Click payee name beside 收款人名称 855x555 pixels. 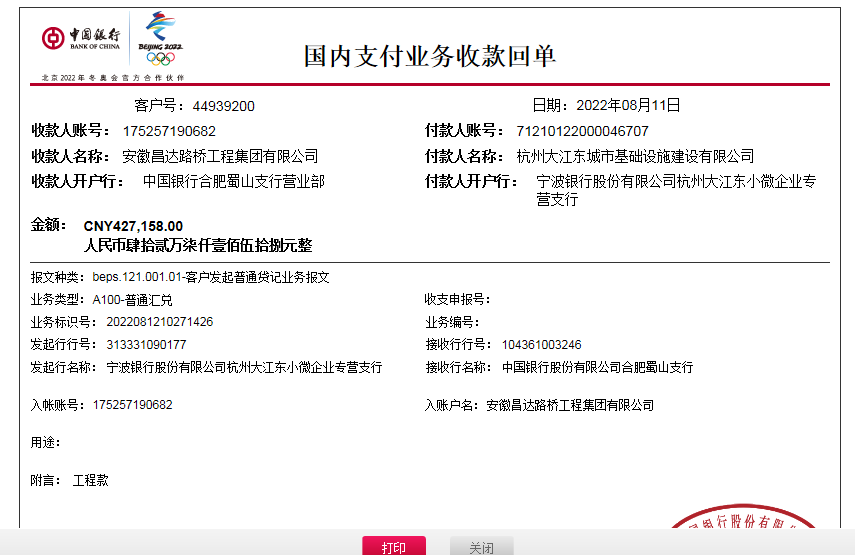[220, 156]
